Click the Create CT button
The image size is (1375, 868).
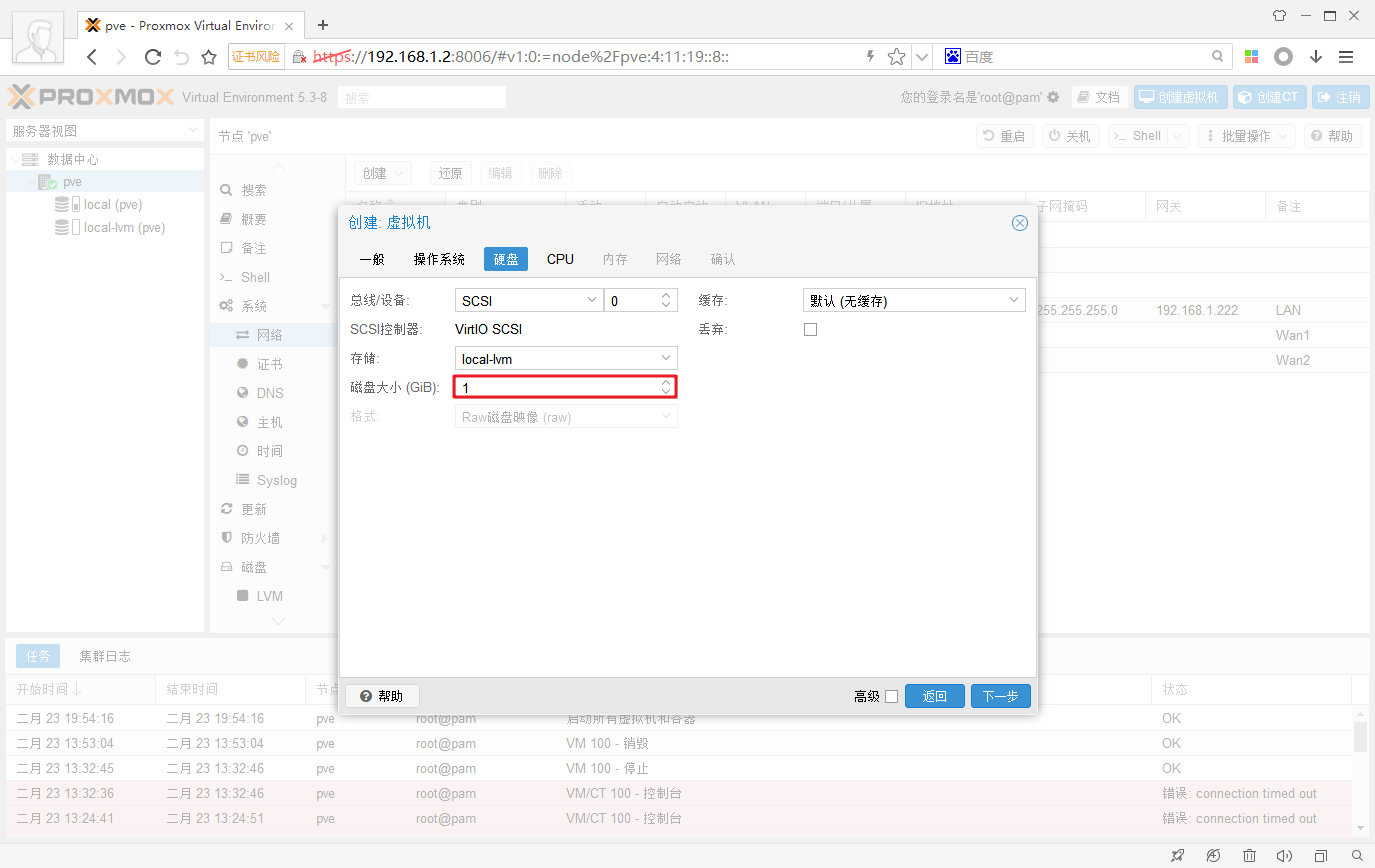(x=1268, y=97)
